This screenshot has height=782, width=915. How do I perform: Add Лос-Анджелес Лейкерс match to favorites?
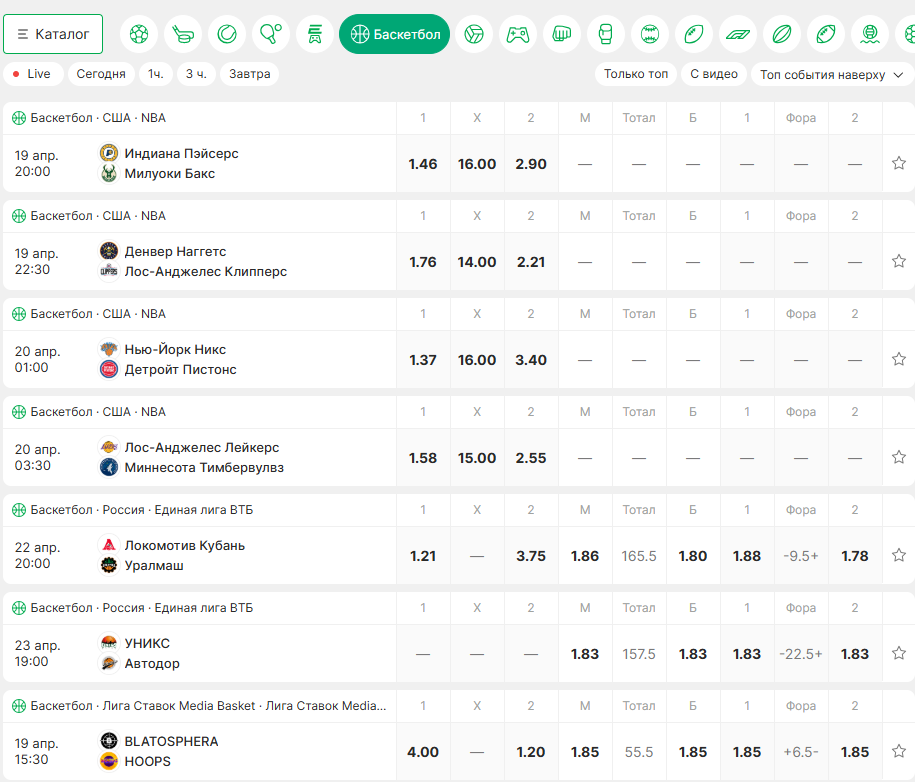point(899,458)
